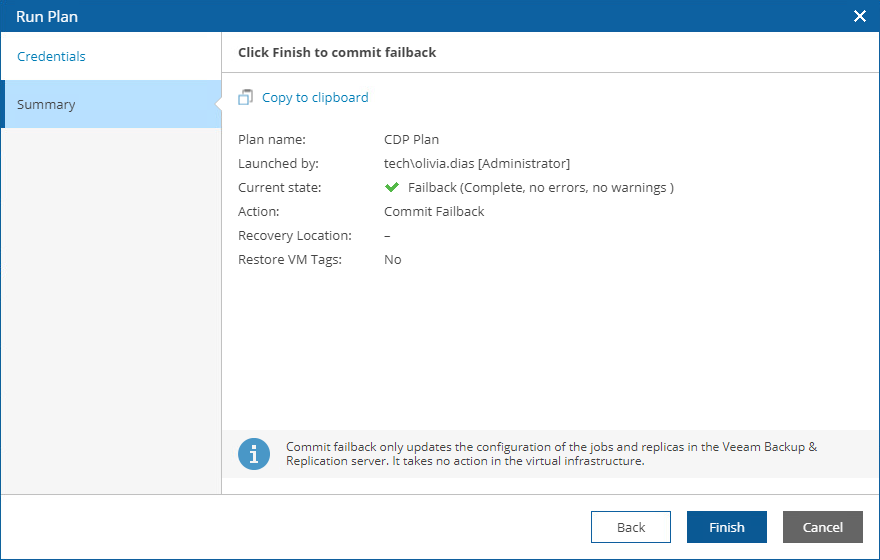Click the Commit Failback action value
This screenshot has width=880, height=560.
[x=434, y=211]
